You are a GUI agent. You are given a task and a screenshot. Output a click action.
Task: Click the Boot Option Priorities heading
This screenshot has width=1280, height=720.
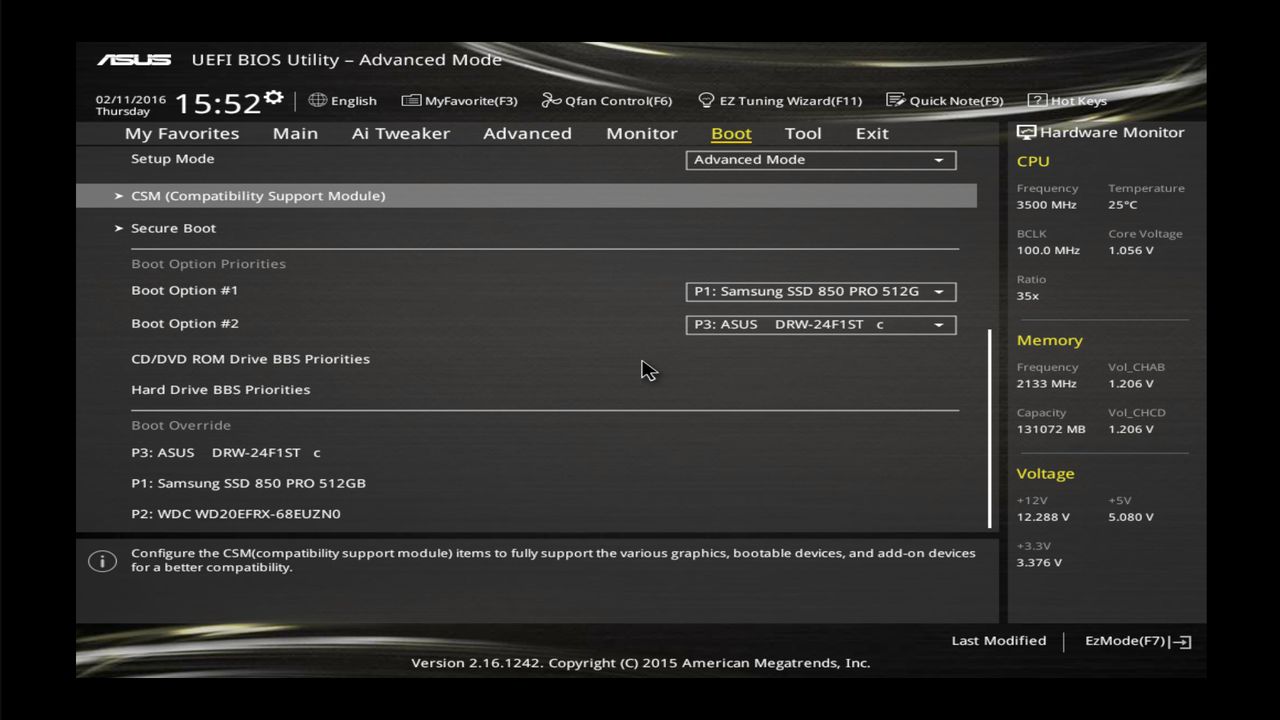pyautogui.click(x=208, y=264)
